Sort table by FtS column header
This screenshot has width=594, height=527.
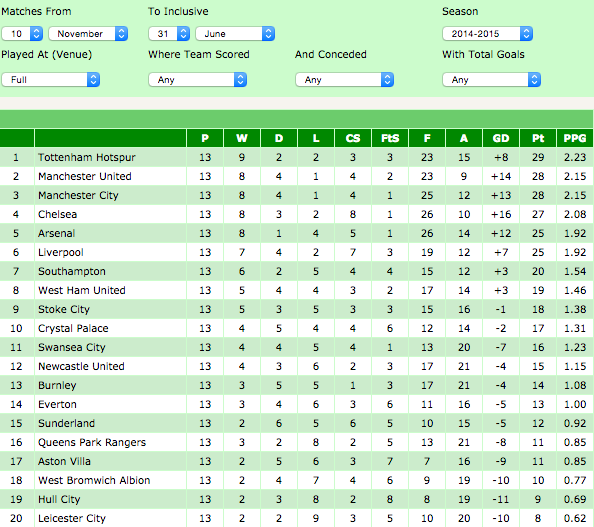click(390, 138)
